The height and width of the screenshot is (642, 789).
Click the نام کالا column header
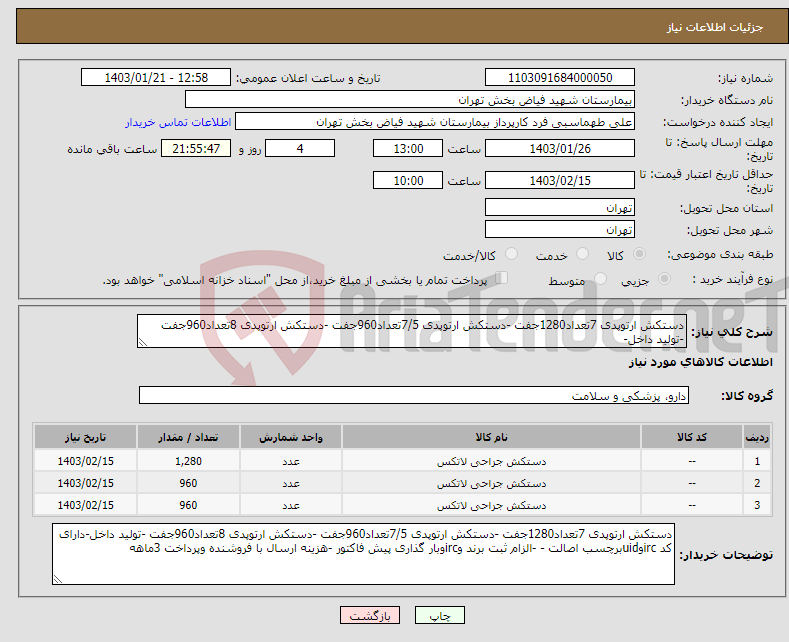(491, 437)
